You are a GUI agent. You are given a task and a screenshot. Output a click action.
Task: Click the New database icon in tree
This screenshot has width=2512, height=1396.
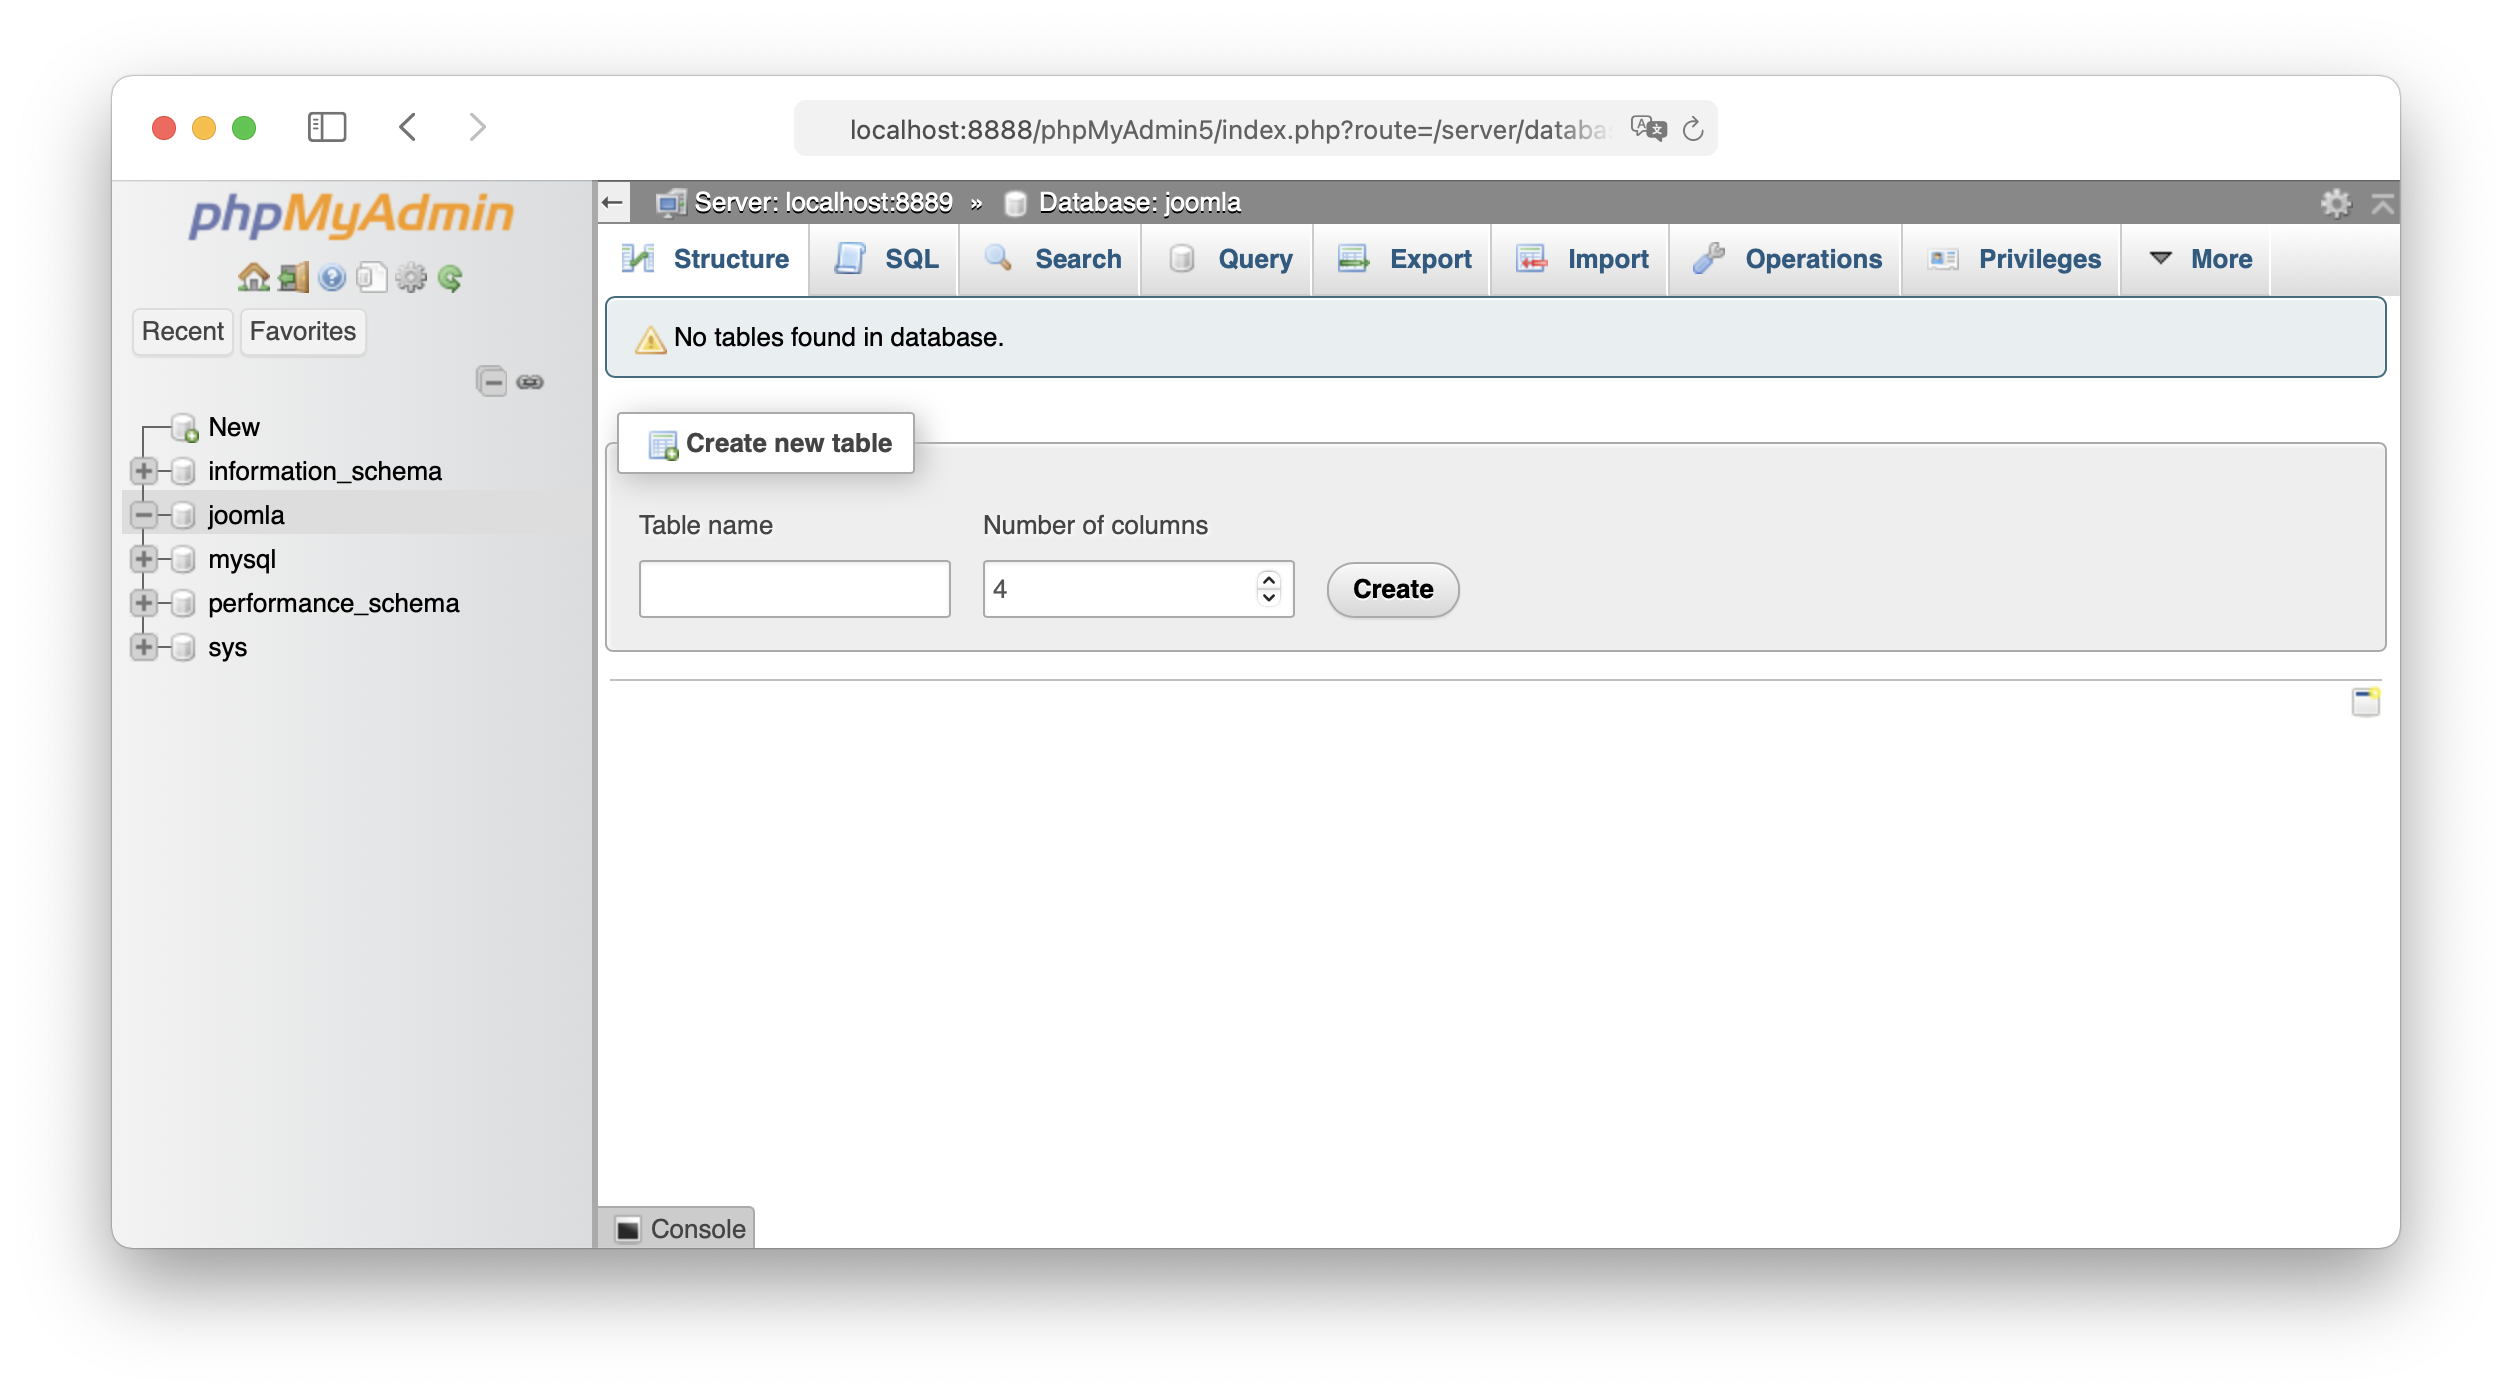[185, 427]
